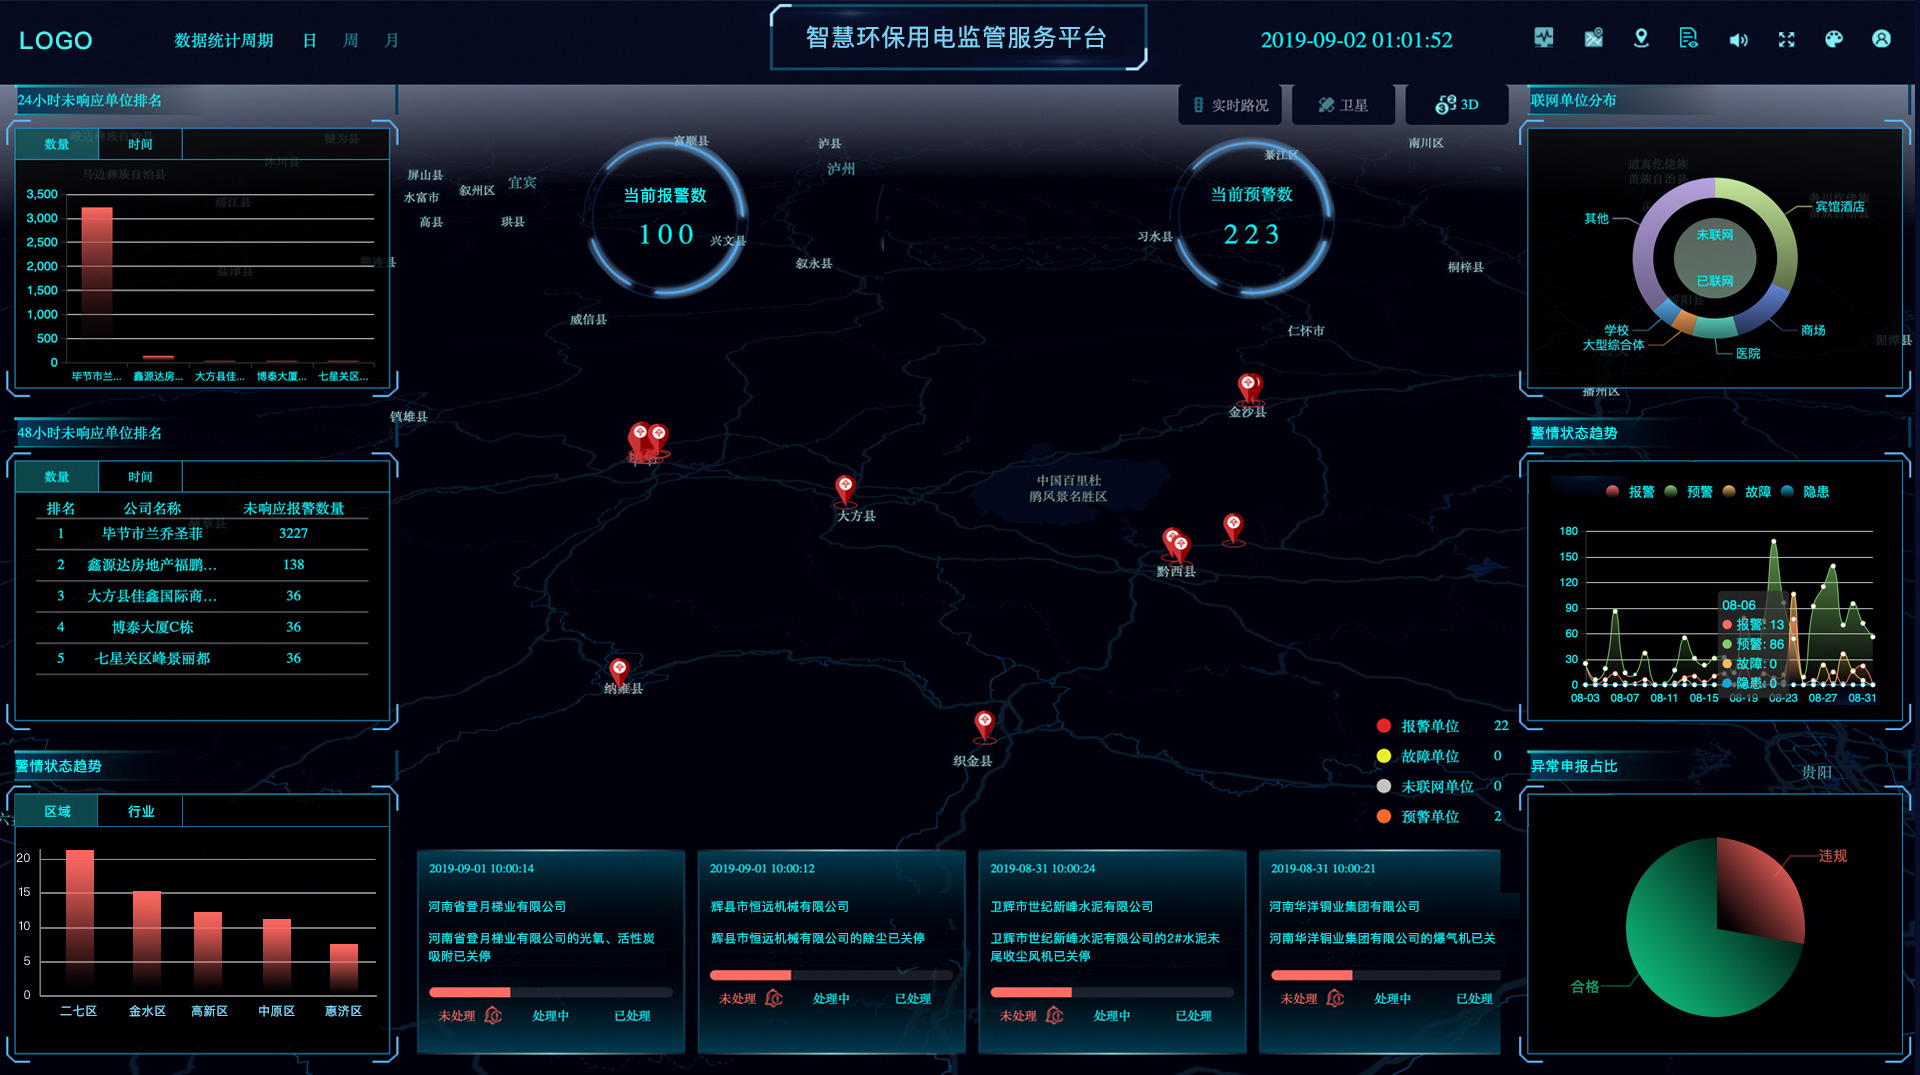
Task: Toggle 故障 series in trend chart legend
Action: point(1746,491)
